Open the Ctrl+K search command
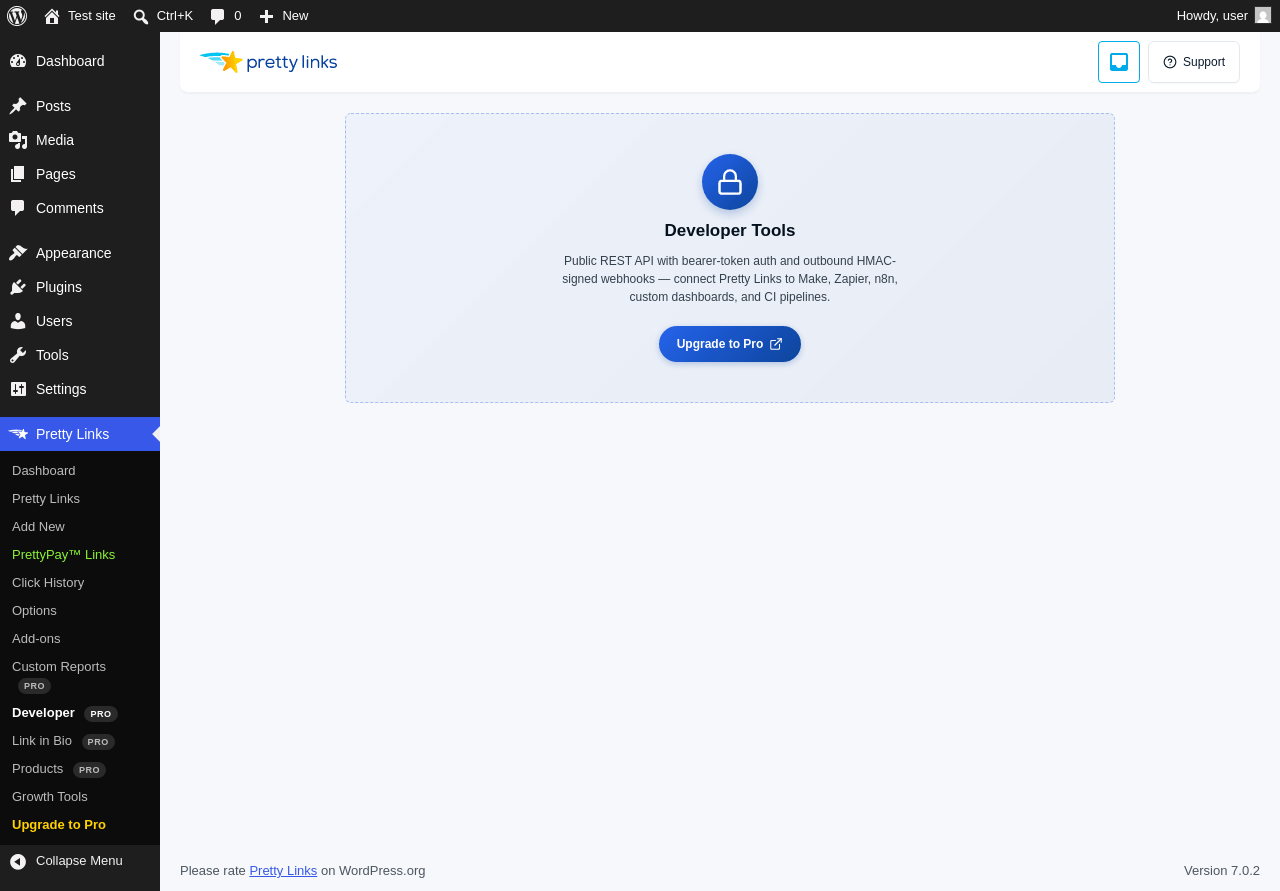The height and width of the screenshot is (891, 1280). pos(163,16)
